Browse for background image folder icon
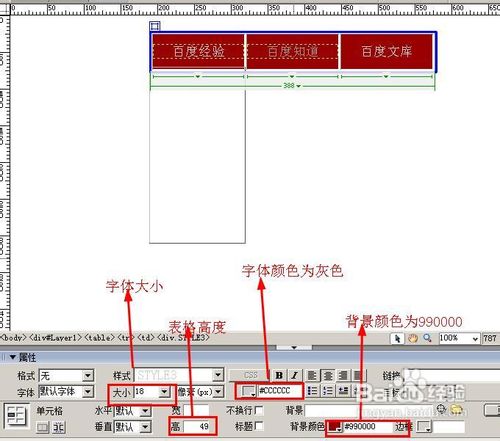500x441 pixels. [x=457, y=409]
